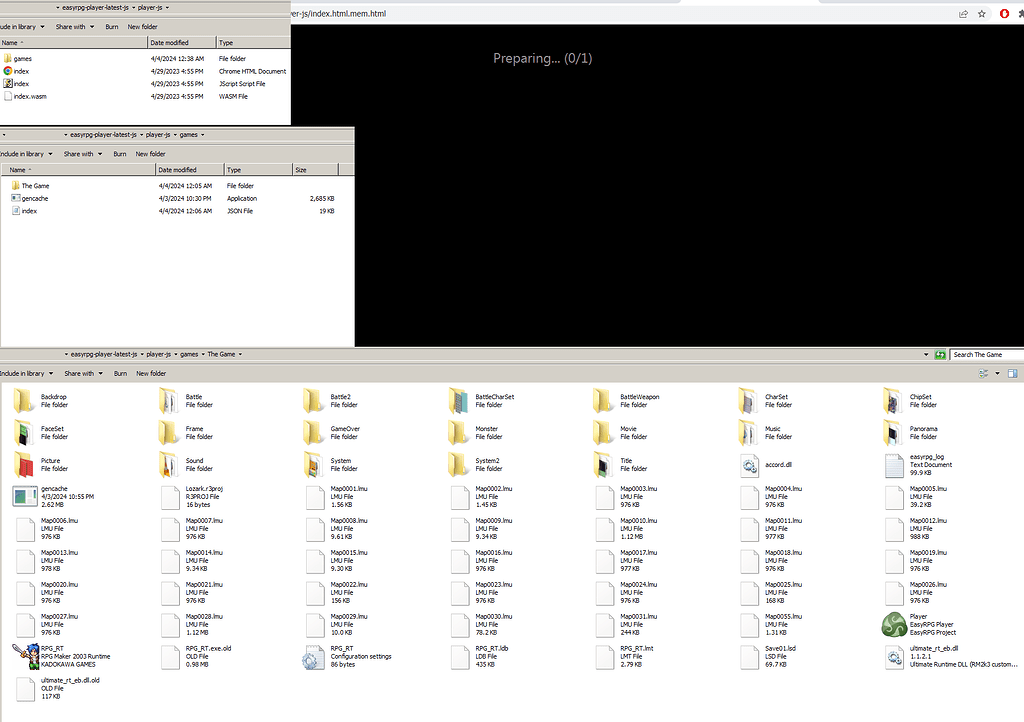Navigate via the easyrpg-player-latest-js breadcrumb

coord(105,353)
